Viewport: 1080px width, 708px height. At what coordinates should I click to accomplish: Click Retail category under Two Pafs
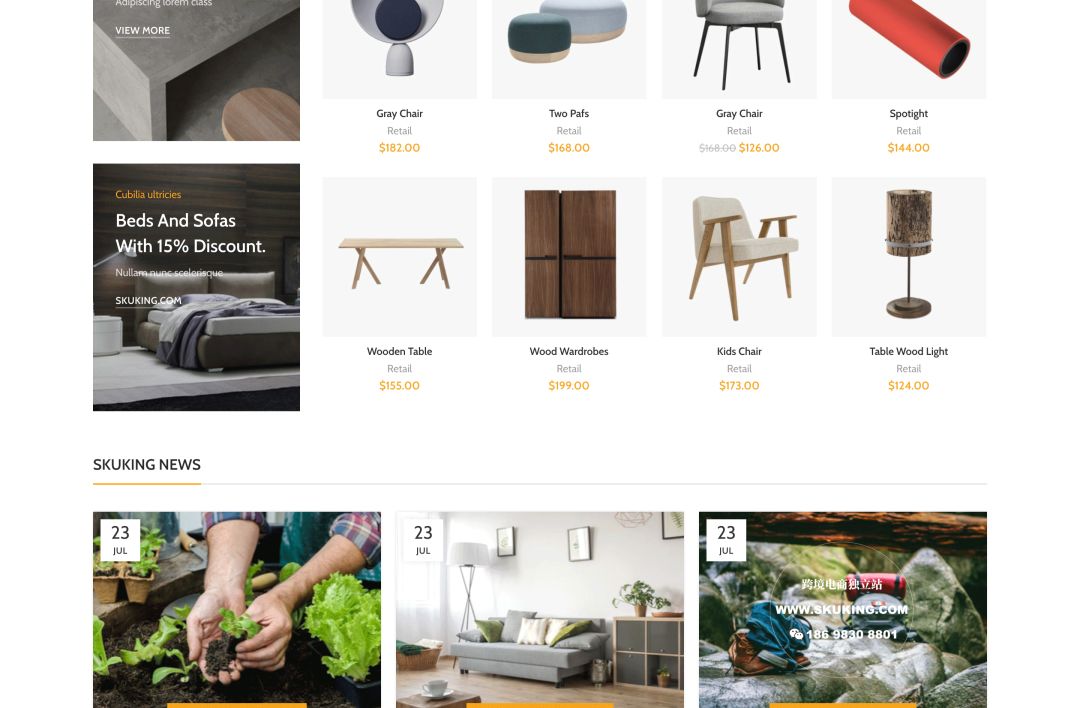coord(569,131)
